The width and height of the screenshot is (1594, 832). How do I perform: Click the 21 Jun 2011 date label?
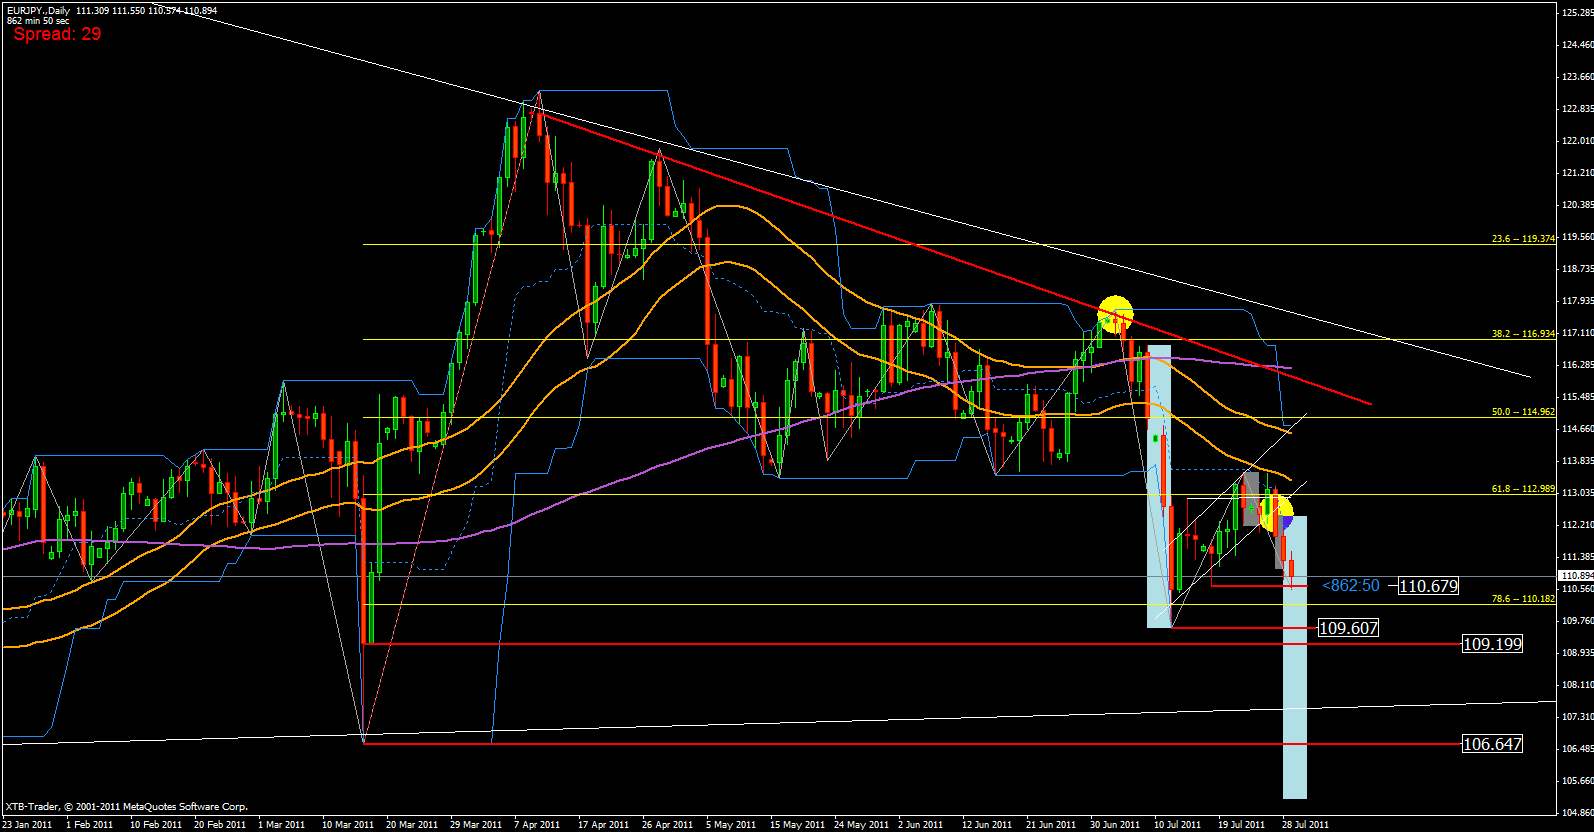1051,825
